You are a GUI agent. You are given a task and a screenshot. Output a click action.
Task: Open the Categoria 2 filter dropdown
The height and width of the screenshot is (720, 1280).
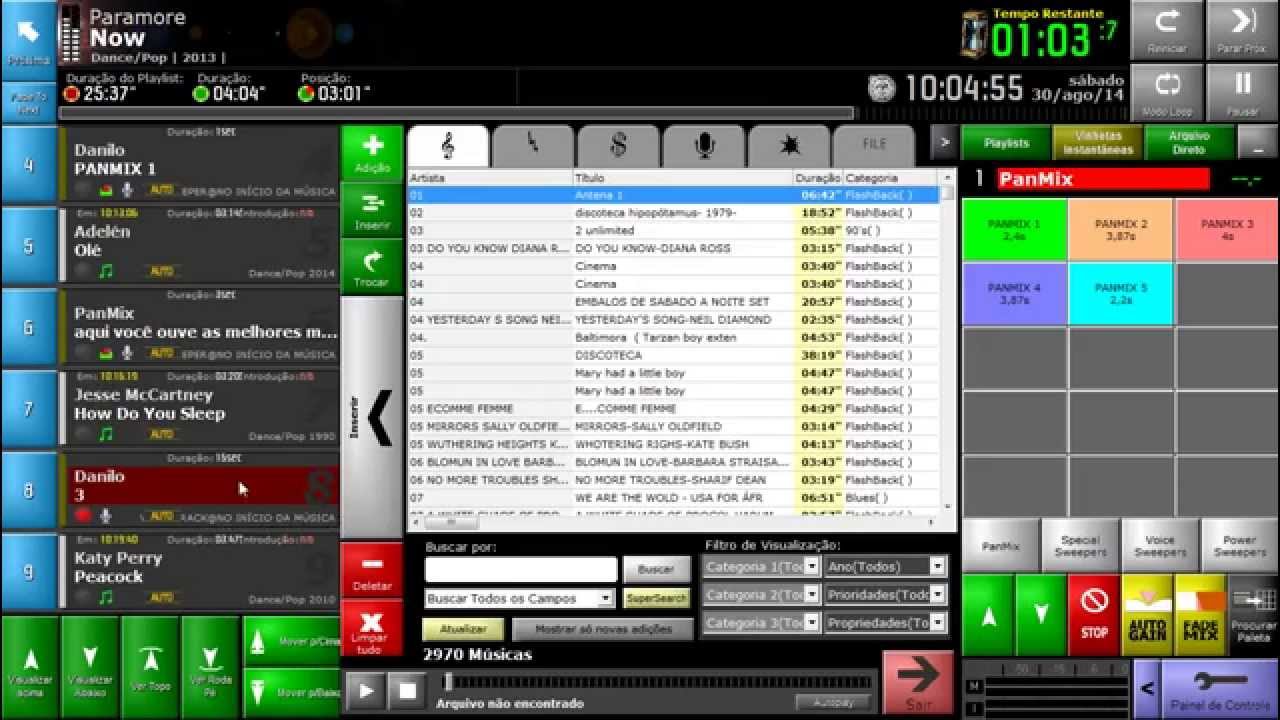812,595
